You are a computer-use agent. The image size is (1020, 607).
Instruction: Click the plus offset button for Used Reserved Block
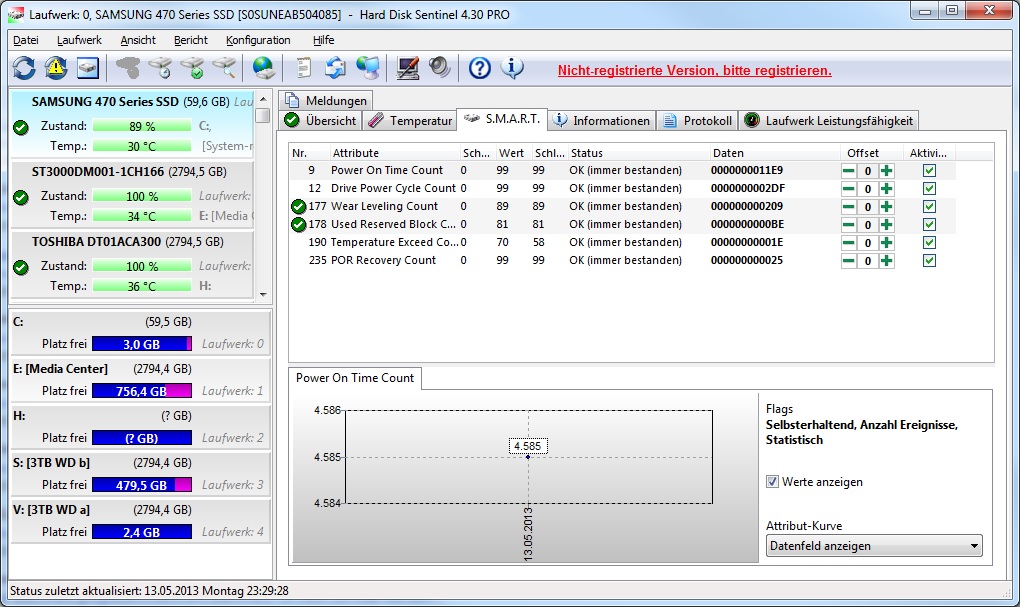tap(887, 224)
